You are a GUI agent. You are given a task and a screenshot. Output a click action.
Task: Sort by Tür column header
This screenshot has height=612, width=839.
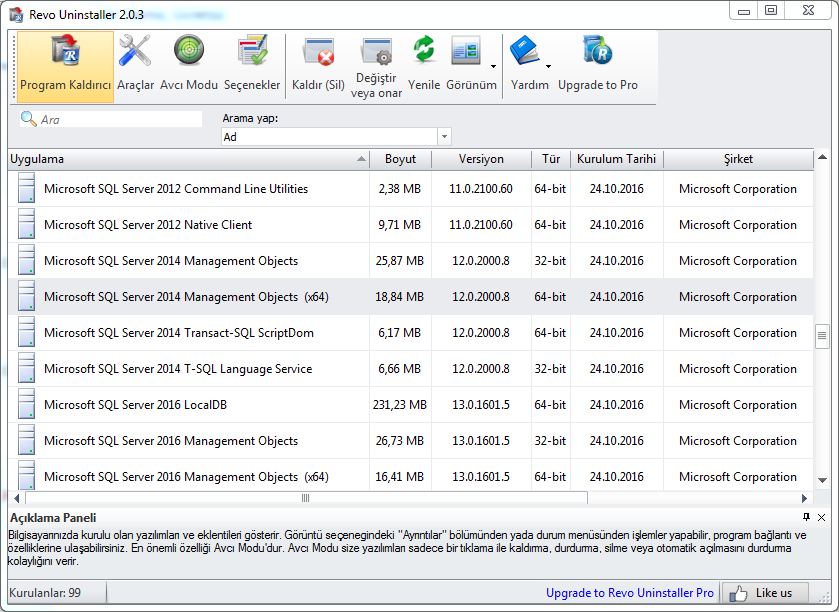551,159
